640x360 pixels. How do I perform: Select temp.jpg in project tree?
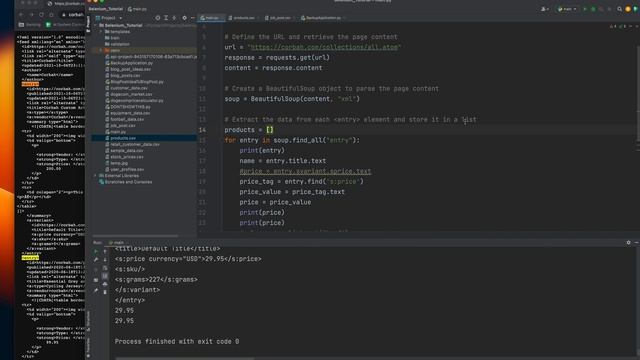click(116, 163)
